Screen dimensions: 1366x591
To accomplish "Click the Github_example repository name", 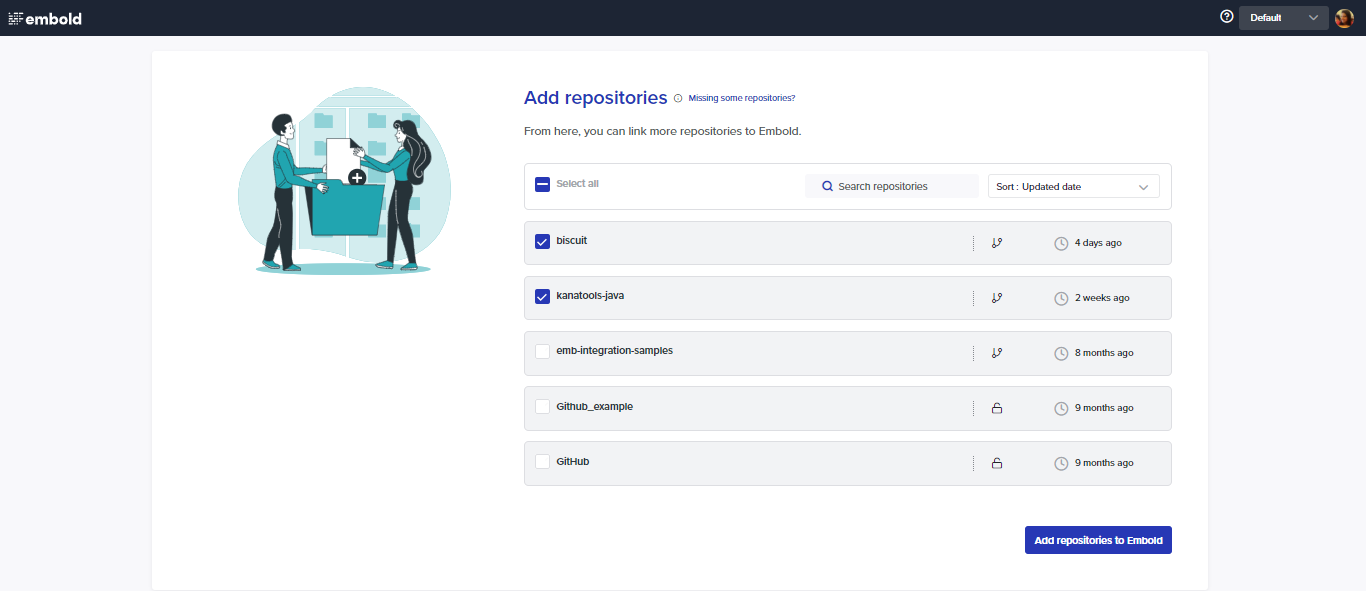I will (x=595, y=407).
